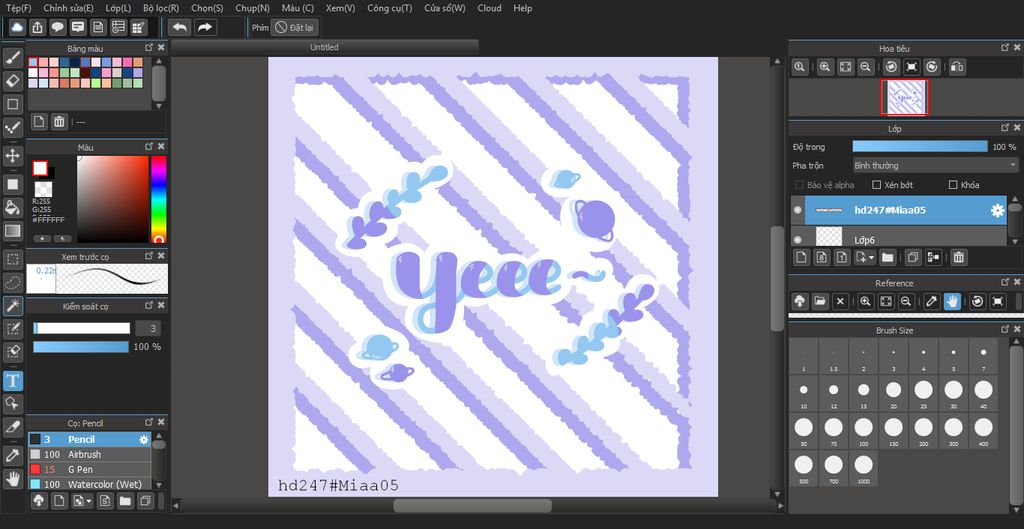
Task: Select the Airbrush brush
Action: pyautogui.click(x=89, y=455)
